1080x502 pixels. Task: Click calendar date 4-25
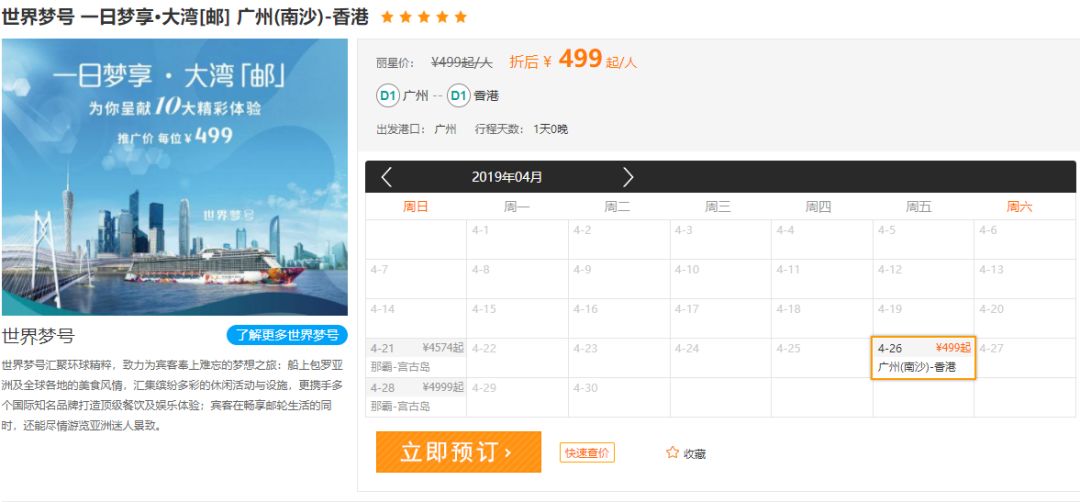click(822, 357)
